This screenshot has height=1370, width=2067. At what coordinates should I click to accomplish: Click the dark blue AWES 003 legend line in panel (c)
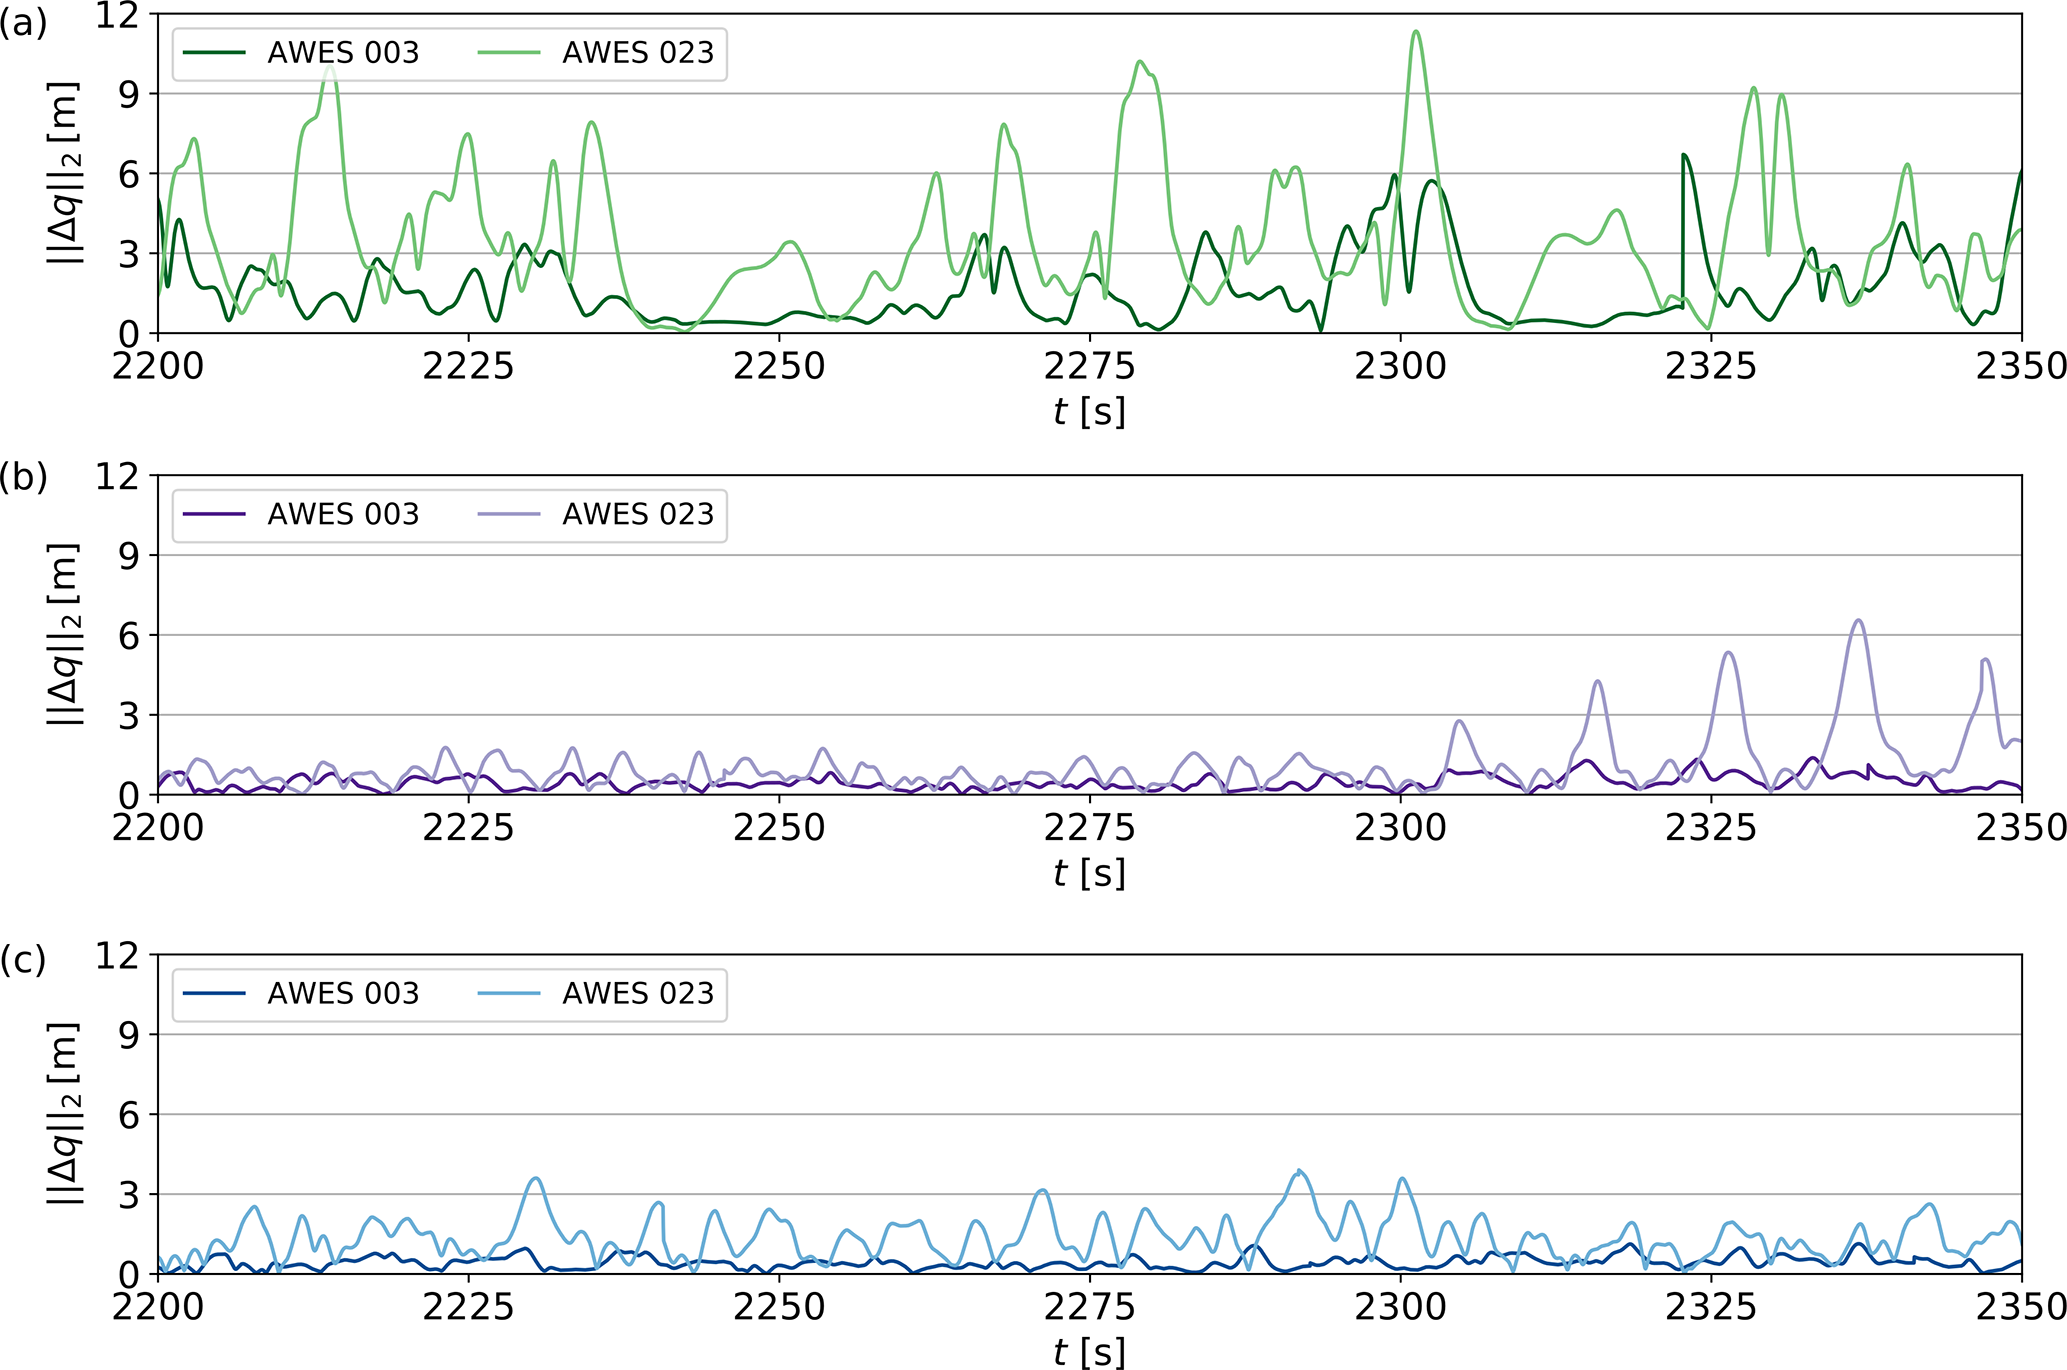(214, 993)
